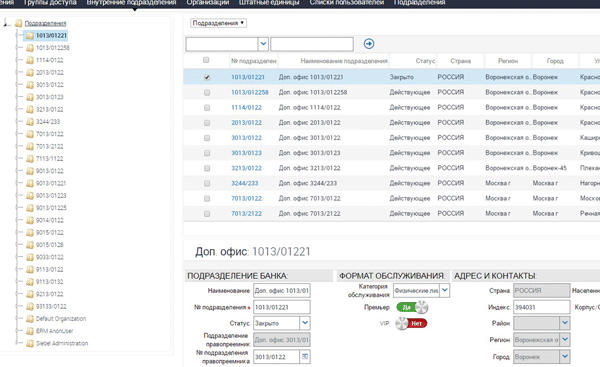Open link 3013/0122 in table
The width and height of the screenshot is (600, 367).
tap(246, 138)
